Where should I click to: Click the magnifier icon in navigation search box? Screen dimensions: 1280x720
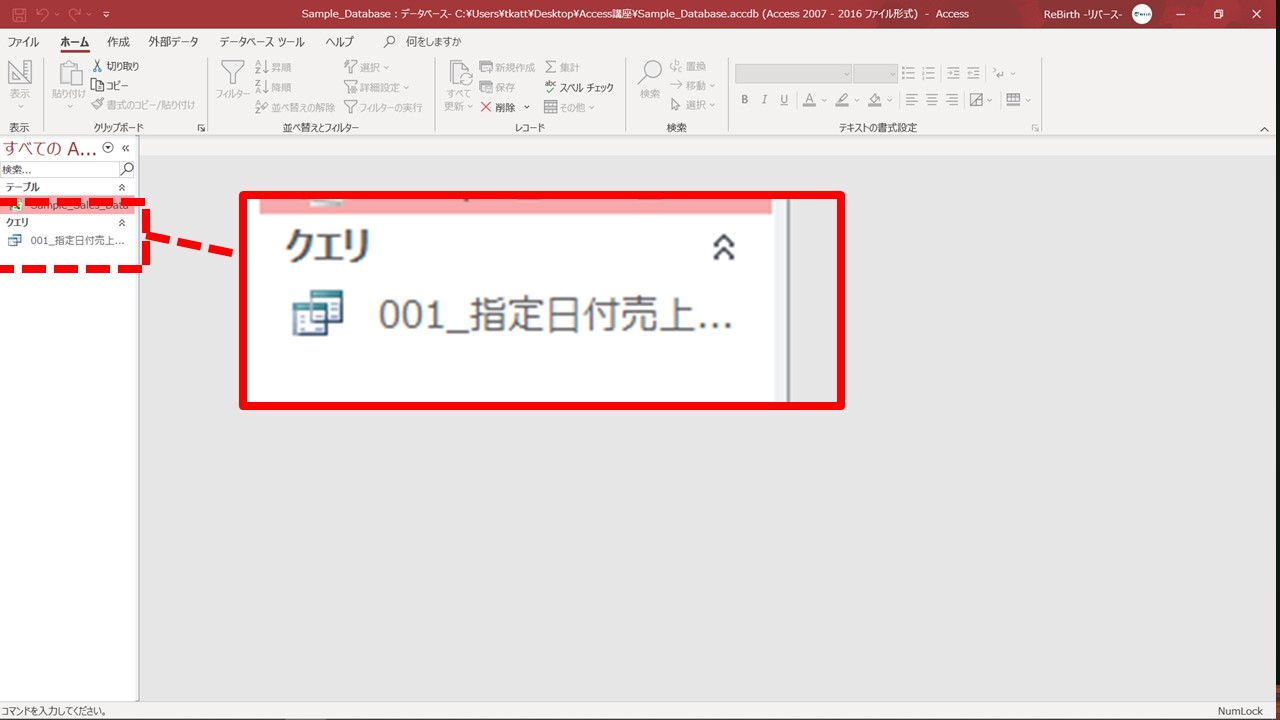tap(127, 169)
